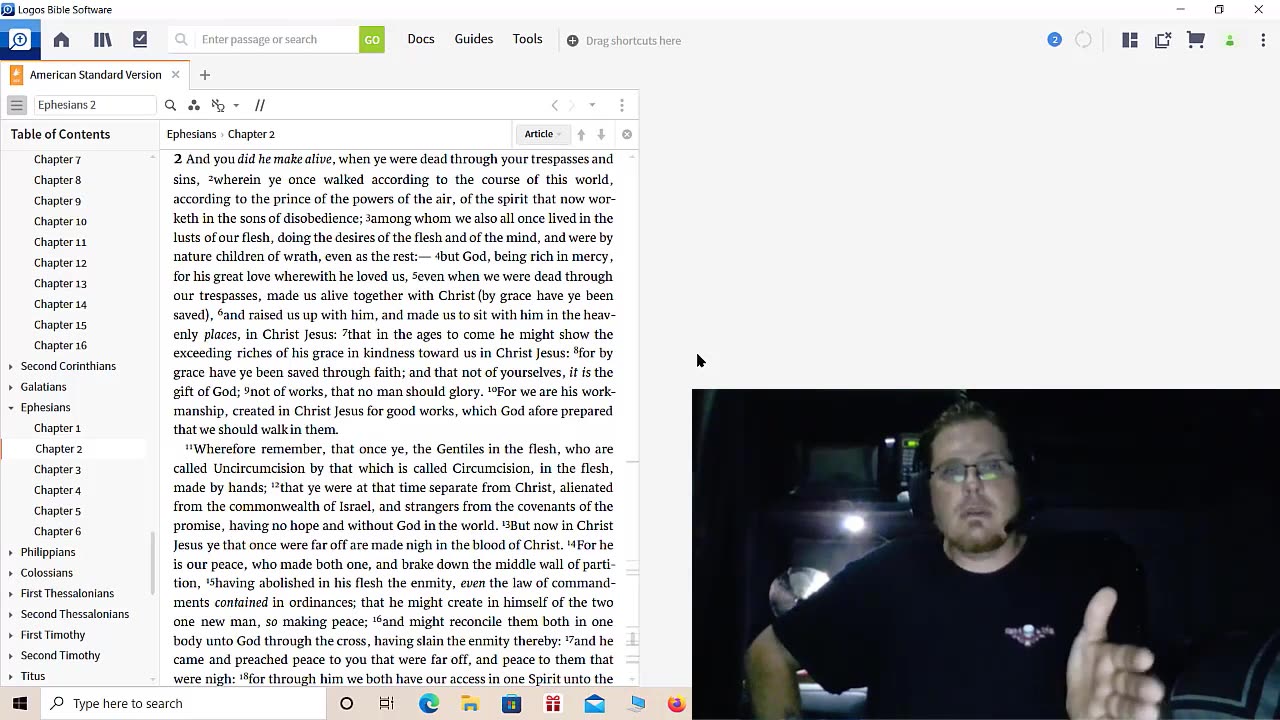Select Ephesians Chapter 3
The height and width of the screenshot is (720, 1280).
click(x=57, y=469)
